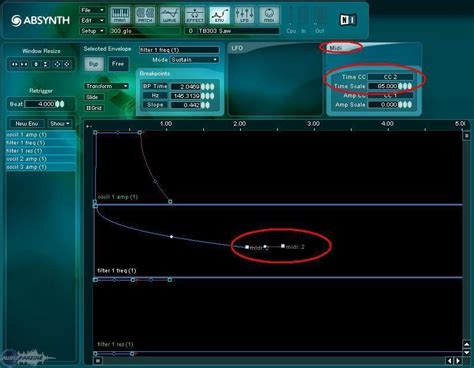474x368 pixels.
Task: Select the white mid-curve handle on the filter 1 freq curve
Action: point(171,237)
